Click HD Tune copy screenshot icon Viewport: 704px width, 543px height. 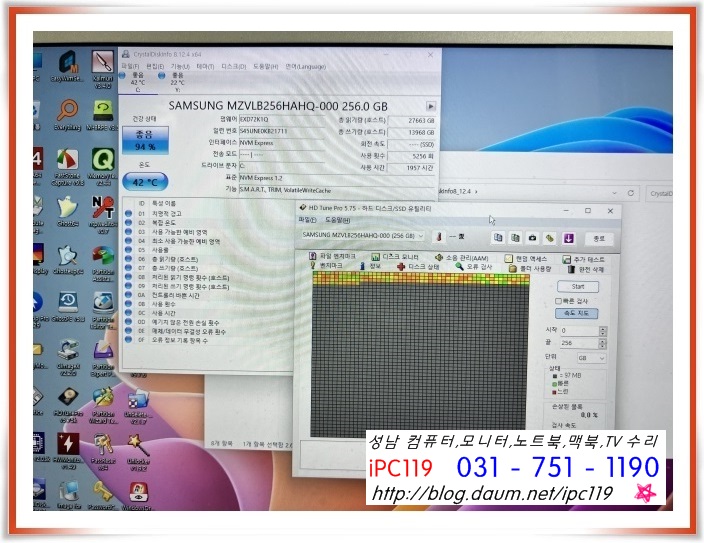click(515, 238)
